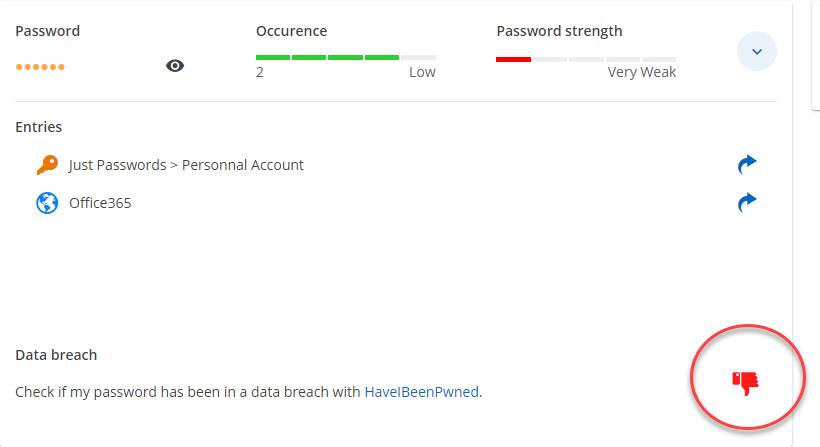Collapse details with the chevron-down button
The width and height of the screenshot is (820, 447).
click(x=757, y=51)
